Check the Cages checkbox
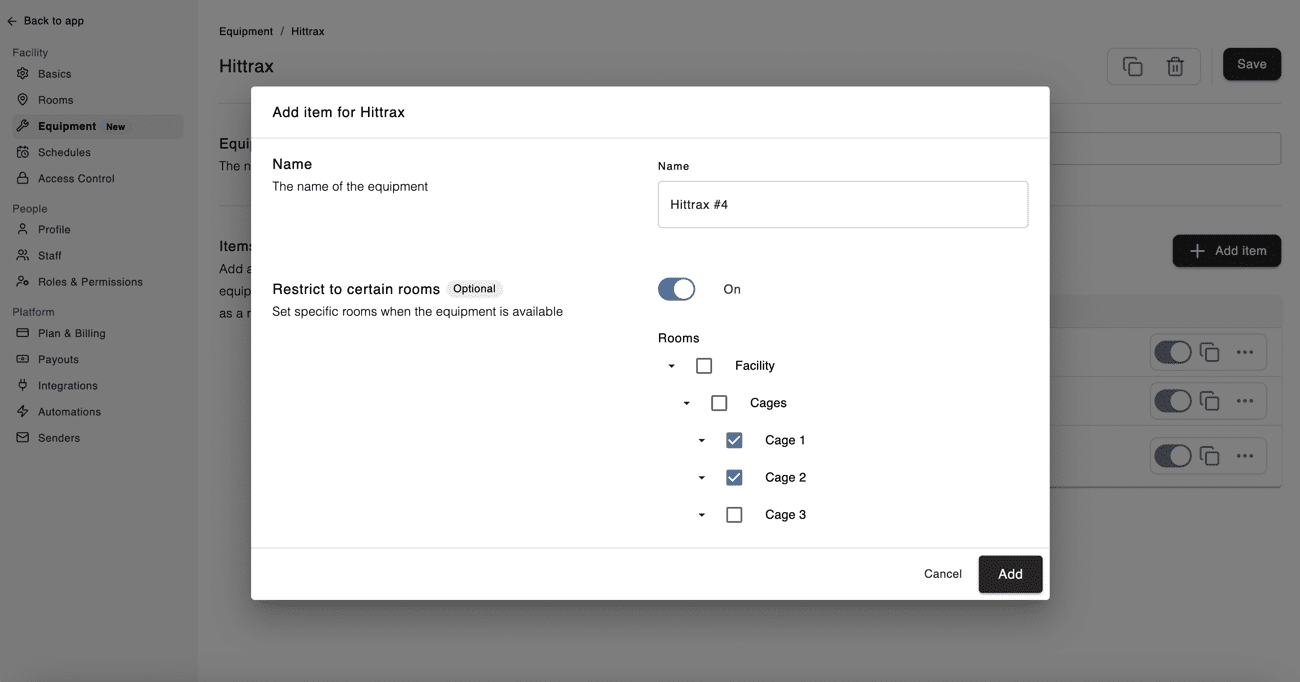1300x682 pixels. click(719, 403)
